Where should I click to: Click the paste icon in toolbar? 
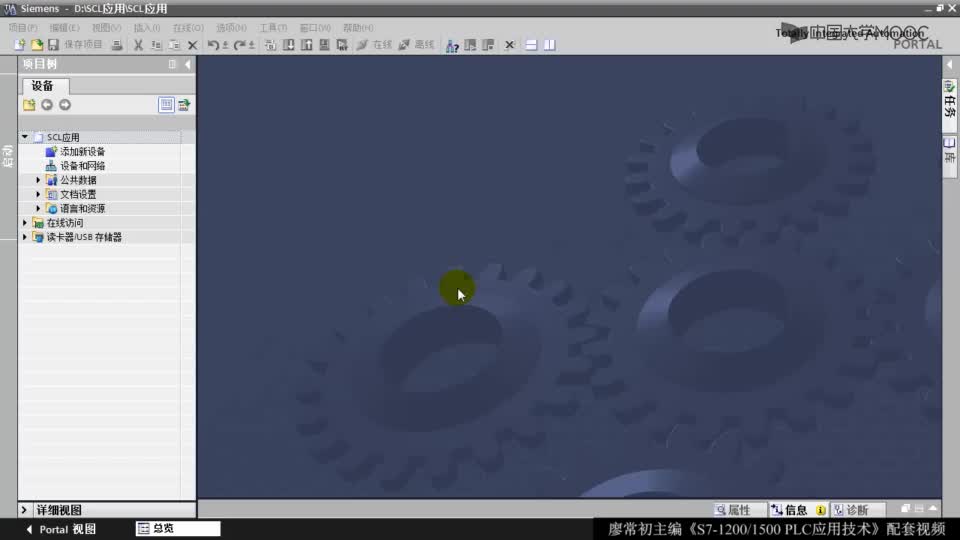[174, 45]
